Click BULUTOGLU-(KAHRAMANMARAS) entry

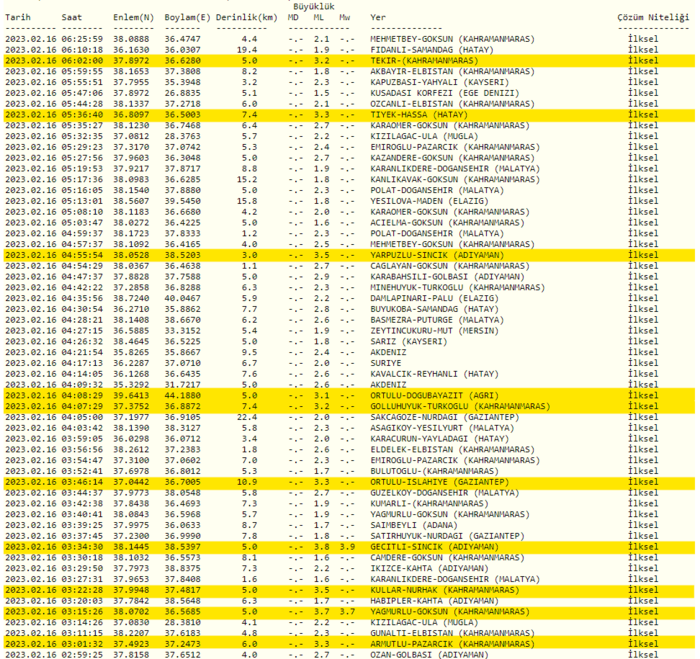click(434, 471)
